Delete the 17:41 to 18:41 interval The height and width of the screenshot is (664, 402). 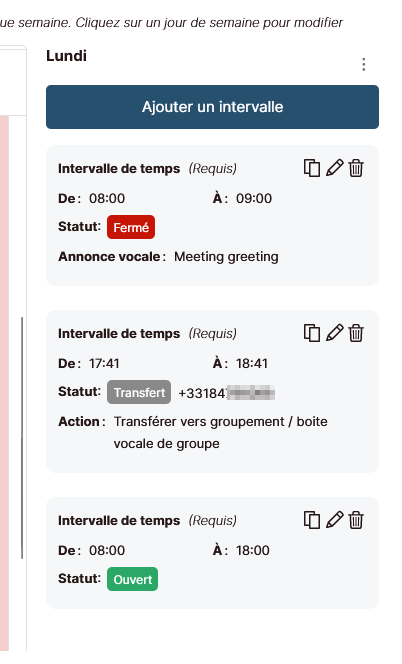[x=356, y=333]
